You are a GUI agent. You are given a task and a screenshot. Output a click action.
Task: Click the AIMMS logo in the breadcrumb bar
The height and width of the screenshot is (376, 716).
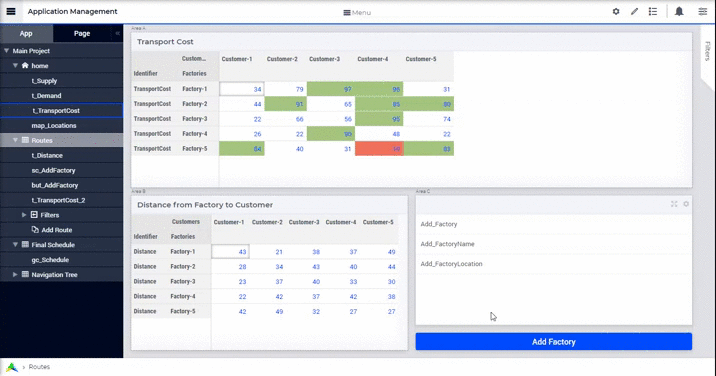pyautogui.click(x=11, y=367)
